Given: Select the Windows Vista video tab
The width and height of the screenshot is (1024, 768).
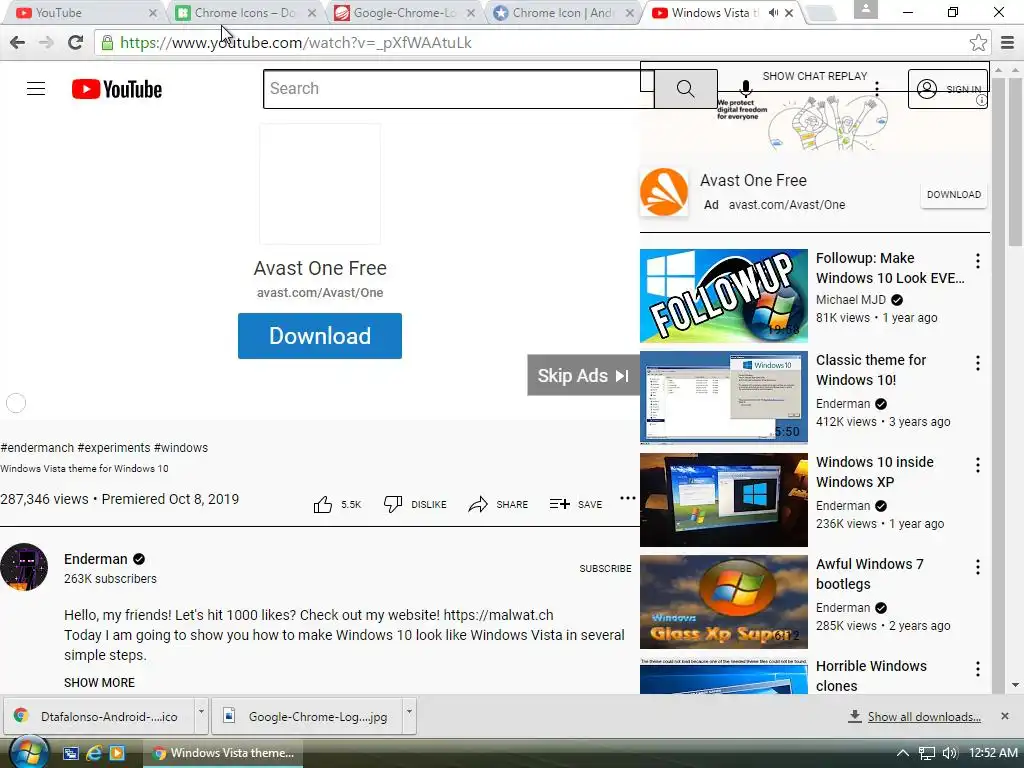Looking at the screenshot, I should click(x=713, y=12).
